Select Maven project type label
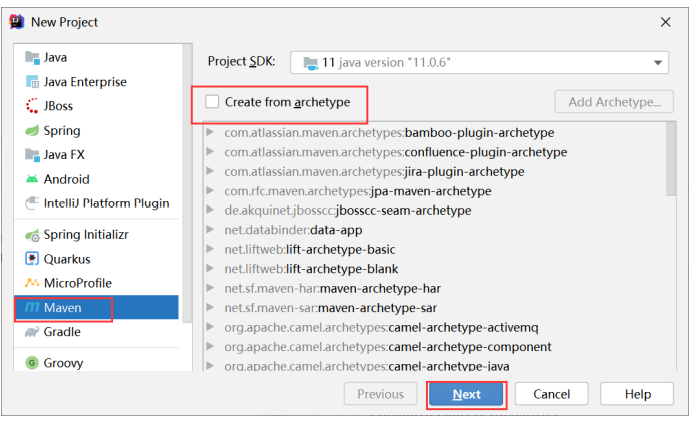Image resolution: width=697 pixels, height=421 pixels. [x=62, y=308]
